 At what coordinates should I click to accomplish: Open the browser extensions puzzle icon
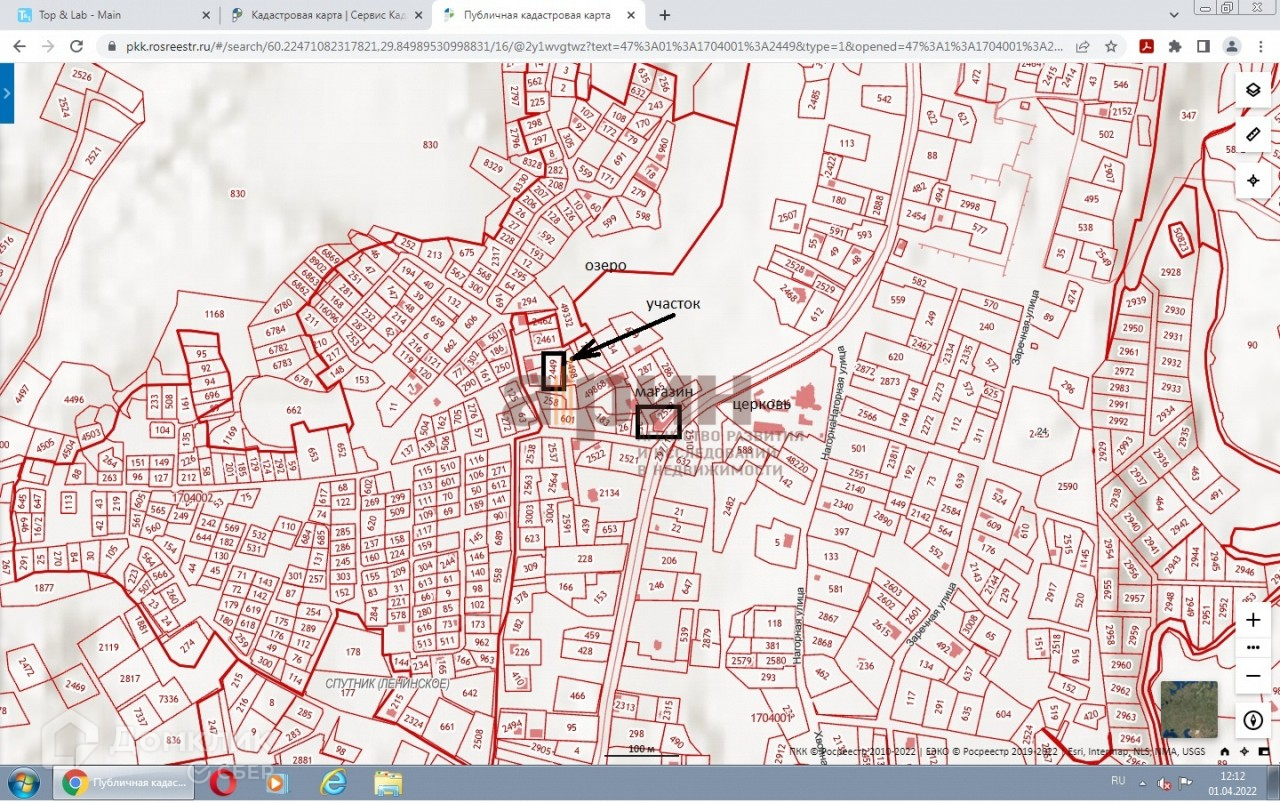1175,46
